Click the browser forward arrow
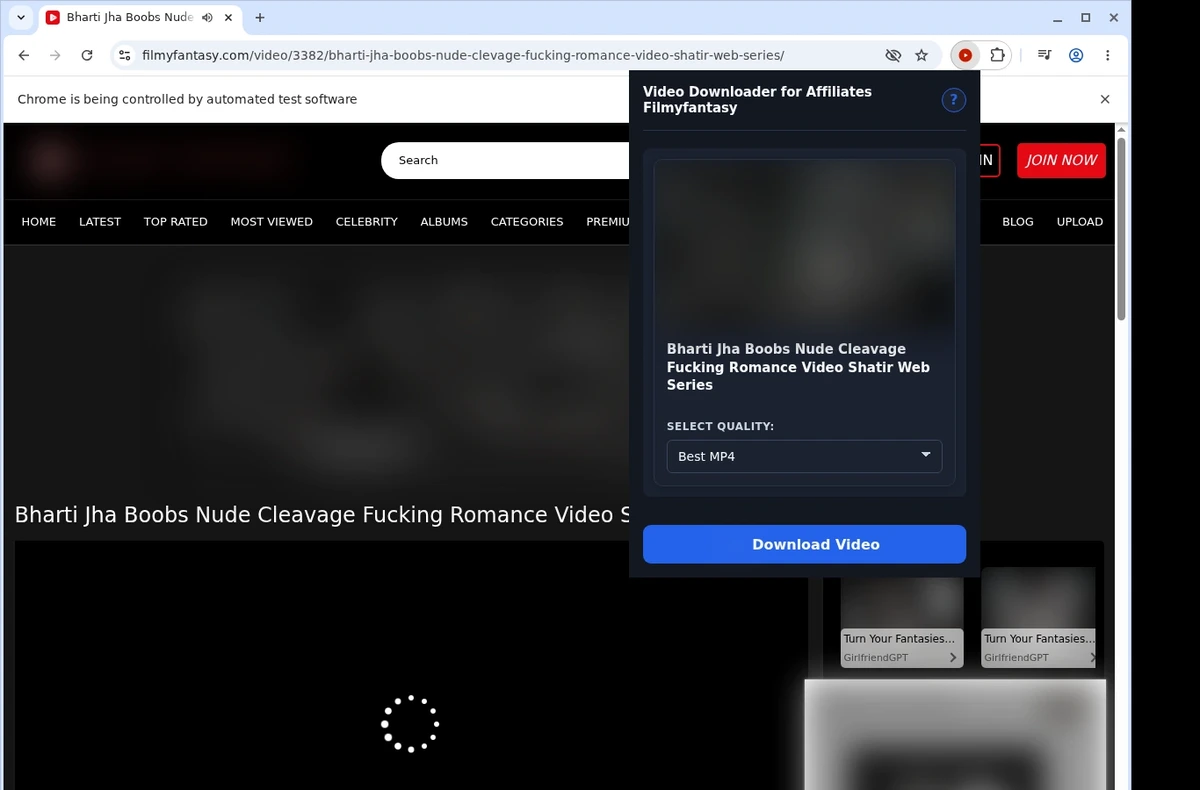 tap(55, 56)
